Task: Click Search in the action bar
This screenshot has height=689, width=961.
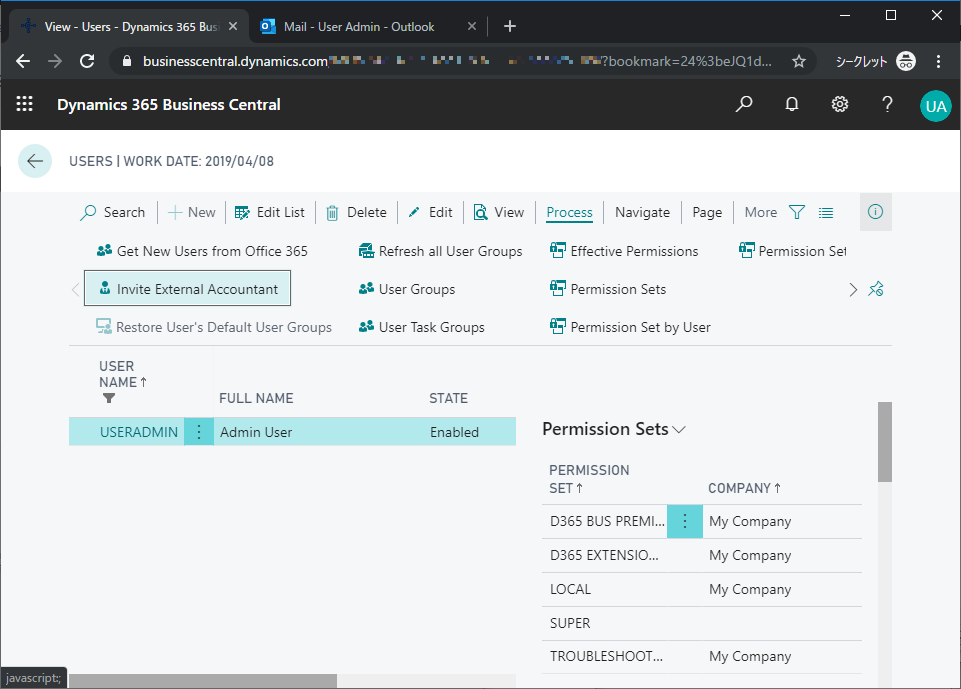Action: 113,212
